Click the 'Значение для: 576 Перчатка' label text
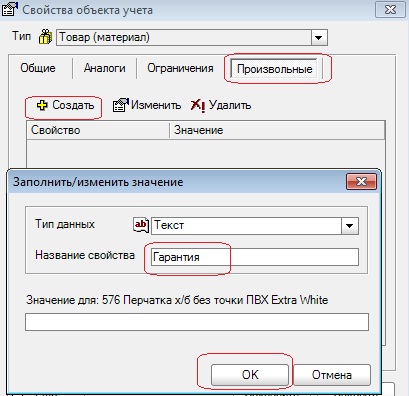Viewport: 409px width, 396px height. (177, 300)
